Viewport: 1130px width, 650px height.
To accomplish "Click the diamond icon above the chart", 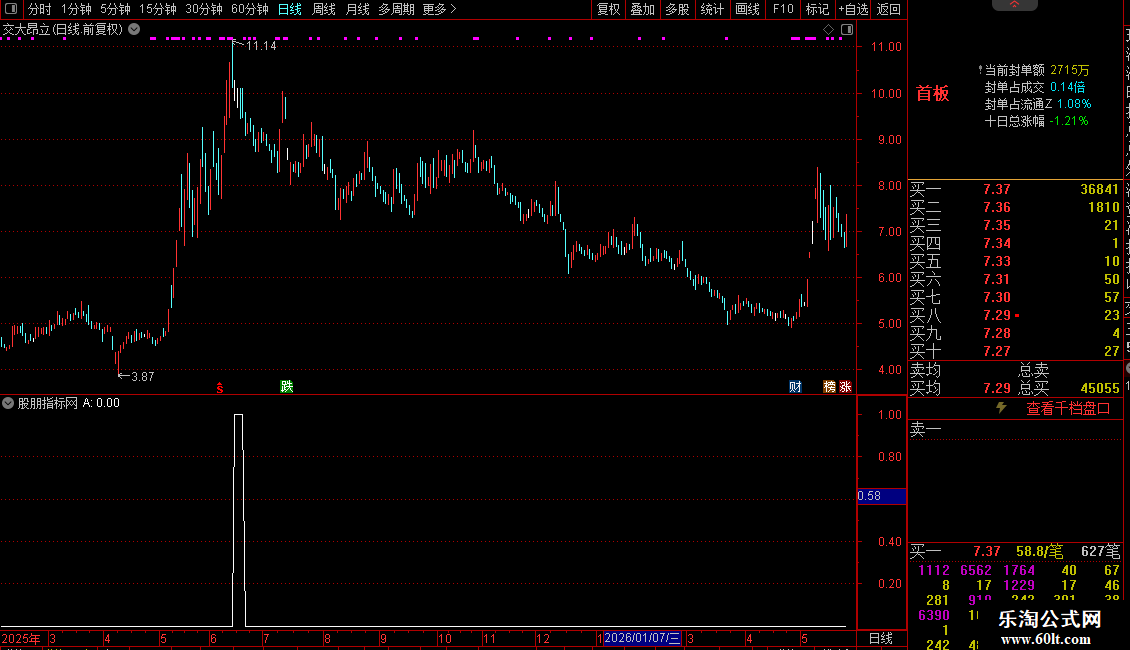I will [x=829, y=30].
